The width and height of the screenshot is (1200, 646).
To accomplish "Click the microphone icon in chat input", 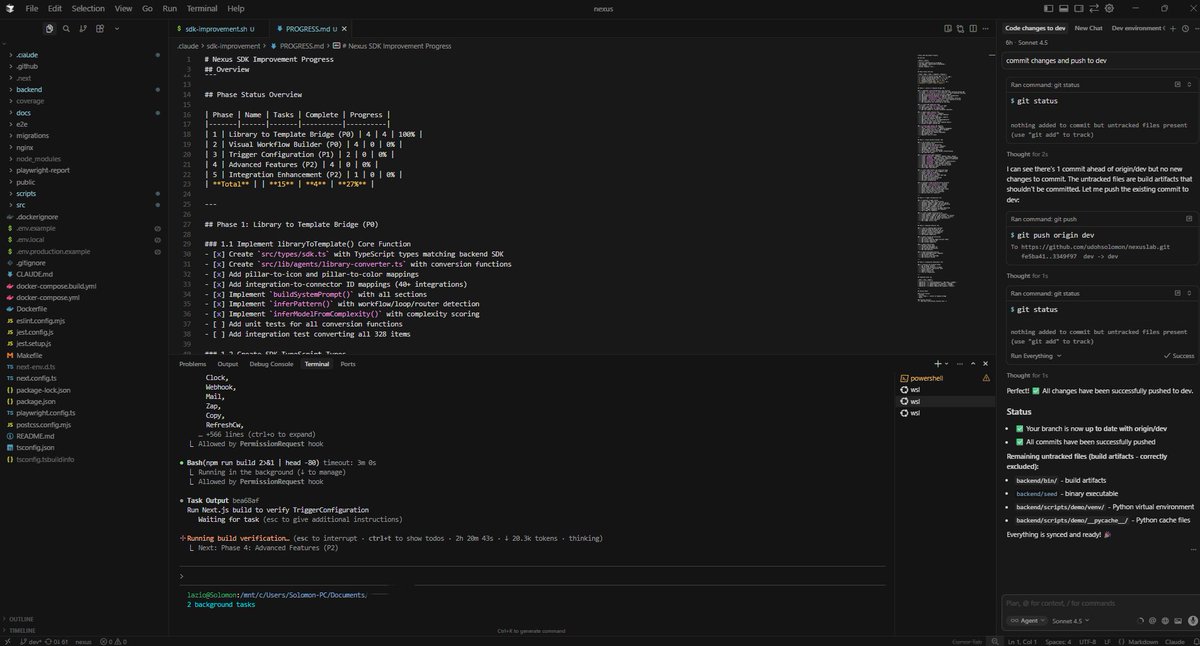I will 1193,621.
